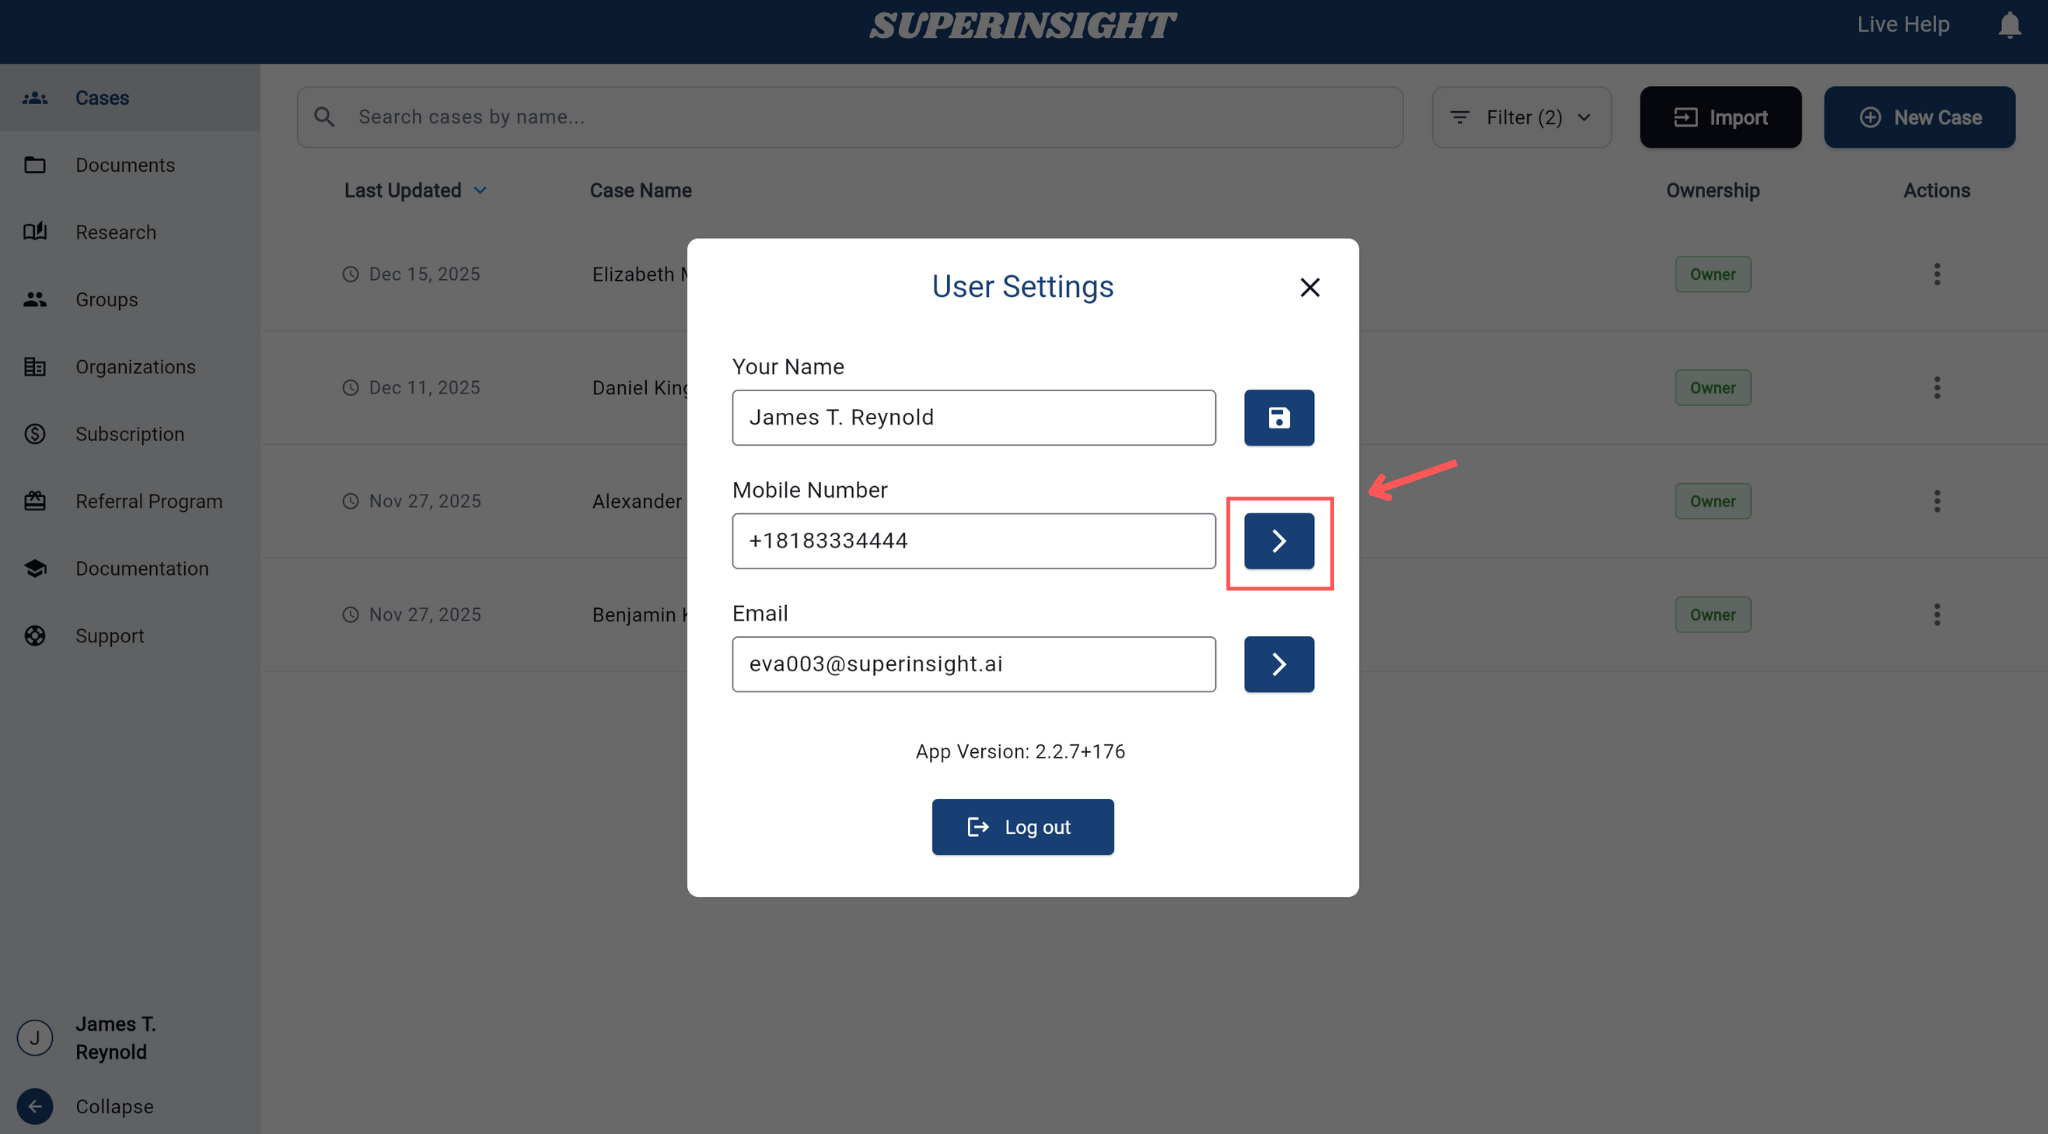Screen dimensions: 2048x1134
Task: Click the Log out button
Action: pos(1022,827)
